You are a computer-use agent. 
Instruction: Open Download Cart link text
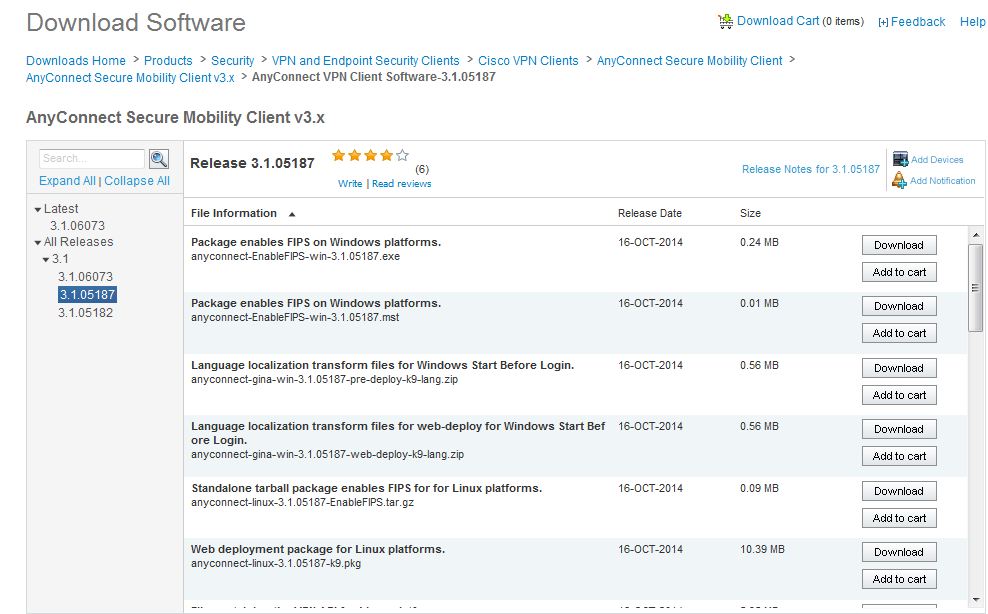778,21
